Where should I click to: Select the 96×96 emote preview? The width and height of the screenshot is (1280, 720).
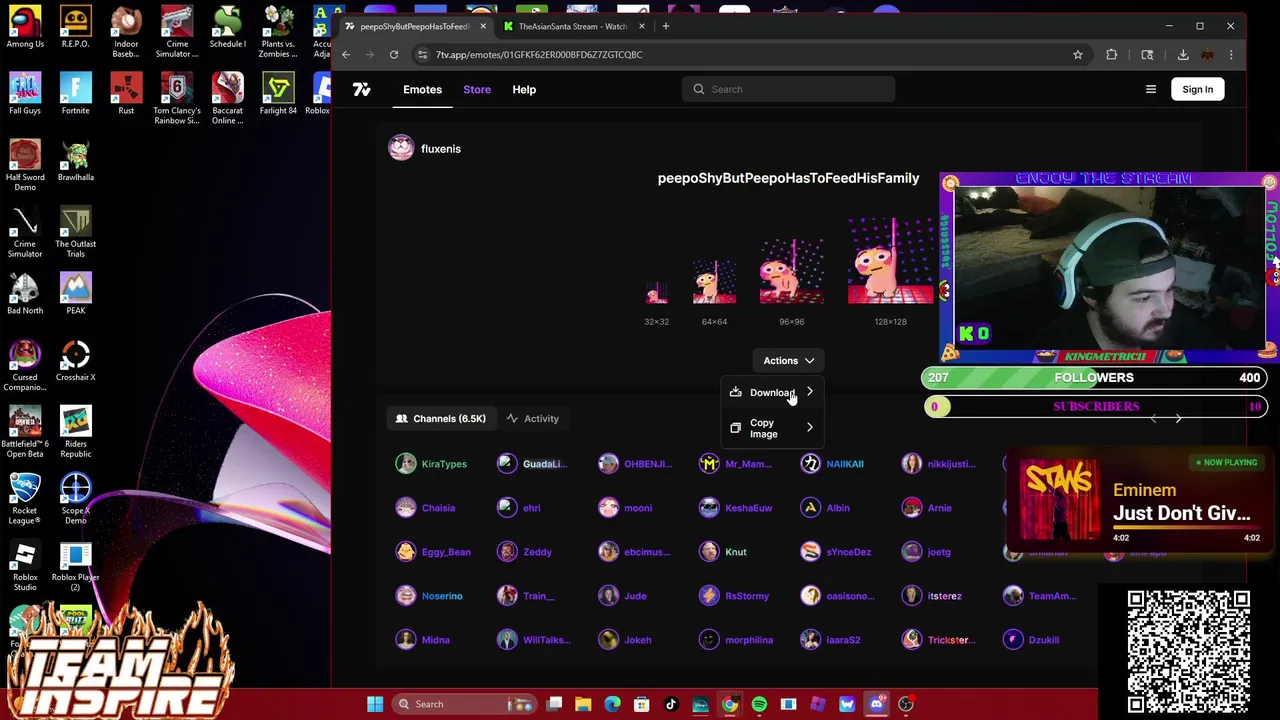791,271
